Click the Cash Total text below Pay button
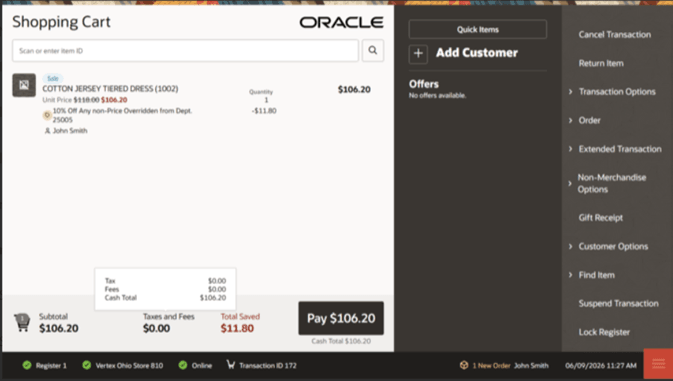 (x=341, y=341)
